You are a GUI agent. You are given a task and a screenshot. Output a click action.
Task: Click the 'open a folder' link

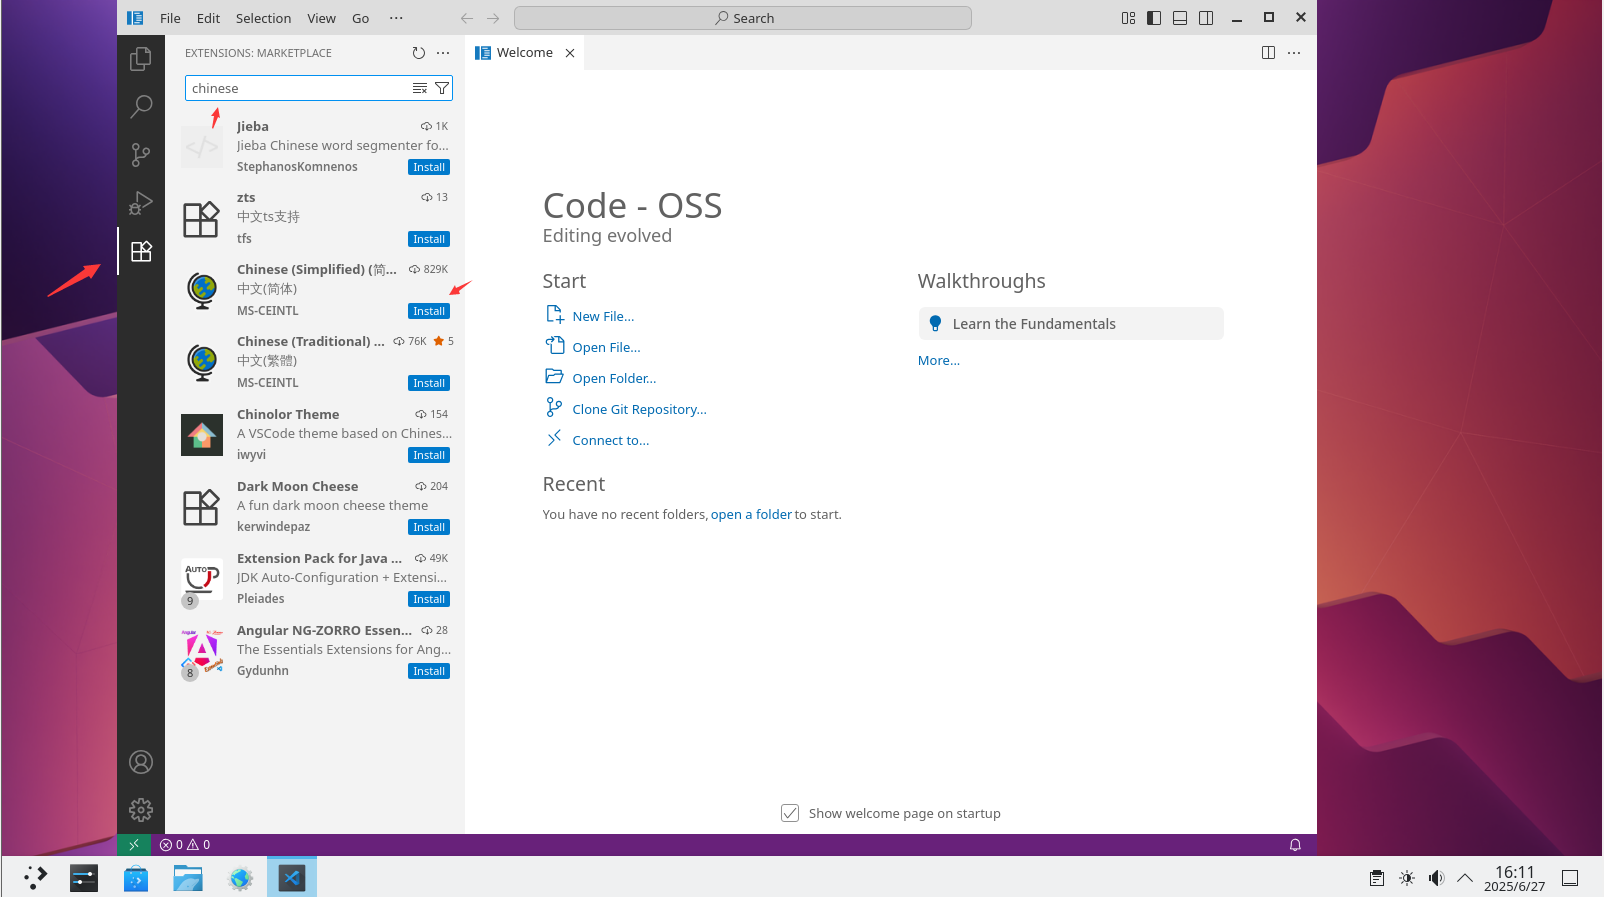coord(751,515)
